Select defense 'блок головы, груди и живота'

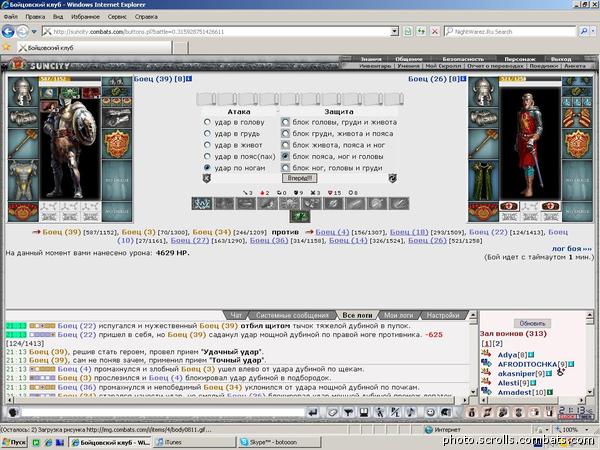pos(285,122)
